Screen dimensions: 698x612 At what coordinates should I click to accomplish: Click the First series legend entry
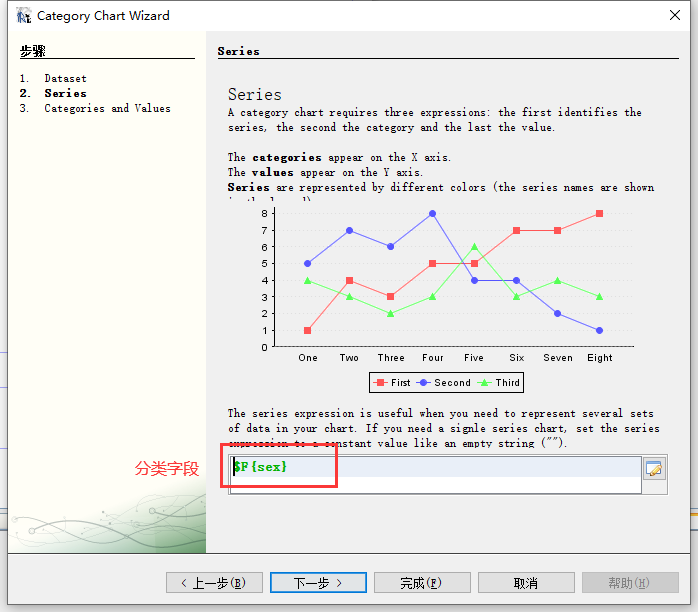pyautogui.click(x=391, y=383)
